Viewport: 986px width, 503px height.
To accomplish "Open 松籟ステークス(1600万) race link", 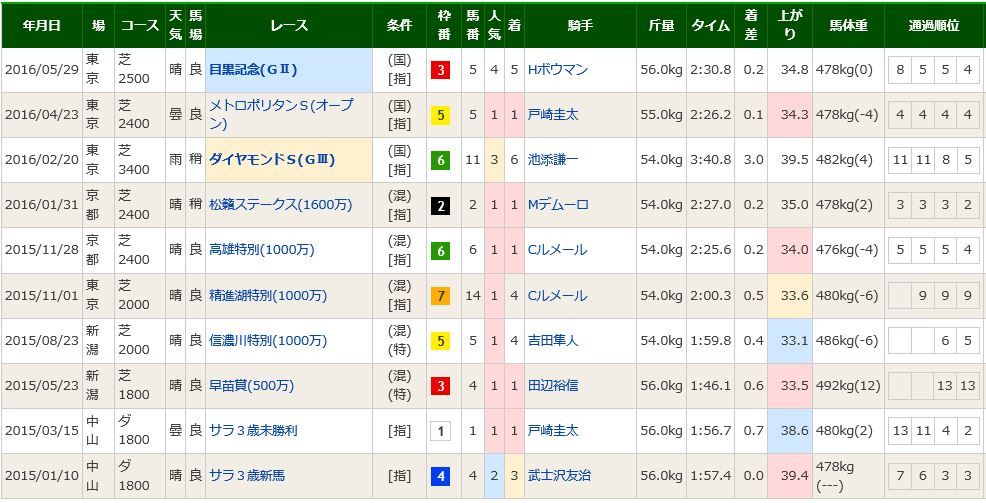I will [x=280, y=205].
